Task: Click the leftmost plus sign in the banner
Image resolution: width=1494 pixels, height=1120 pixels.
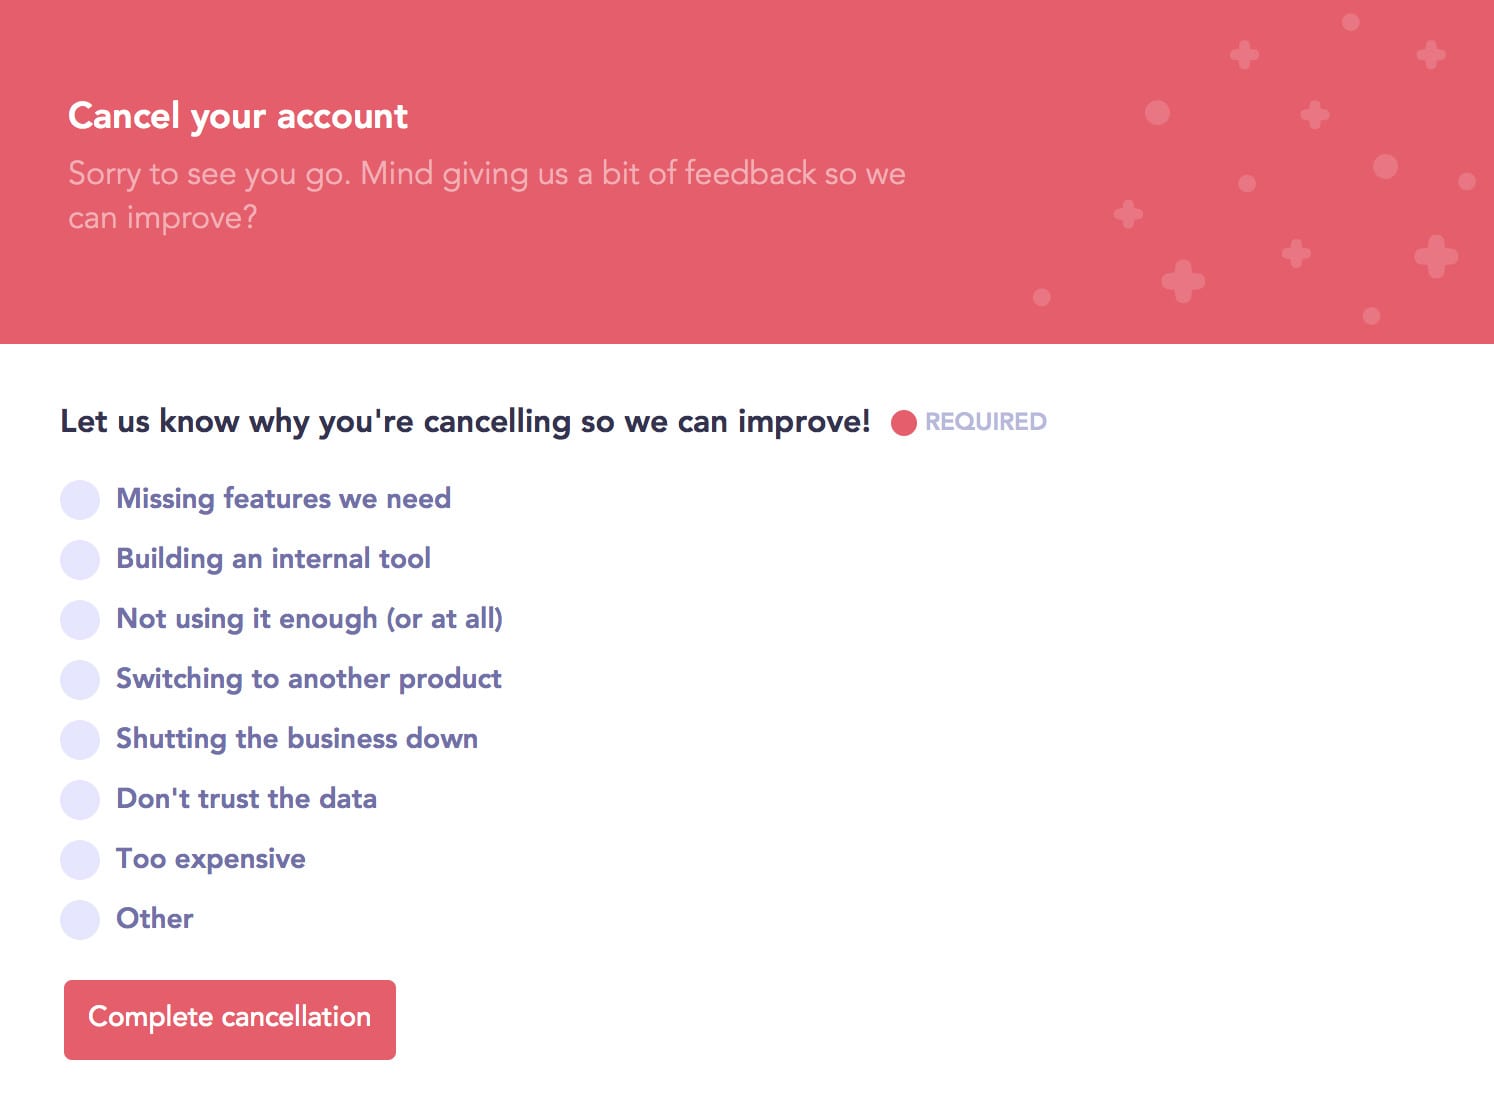Action: click(1128, 214)
